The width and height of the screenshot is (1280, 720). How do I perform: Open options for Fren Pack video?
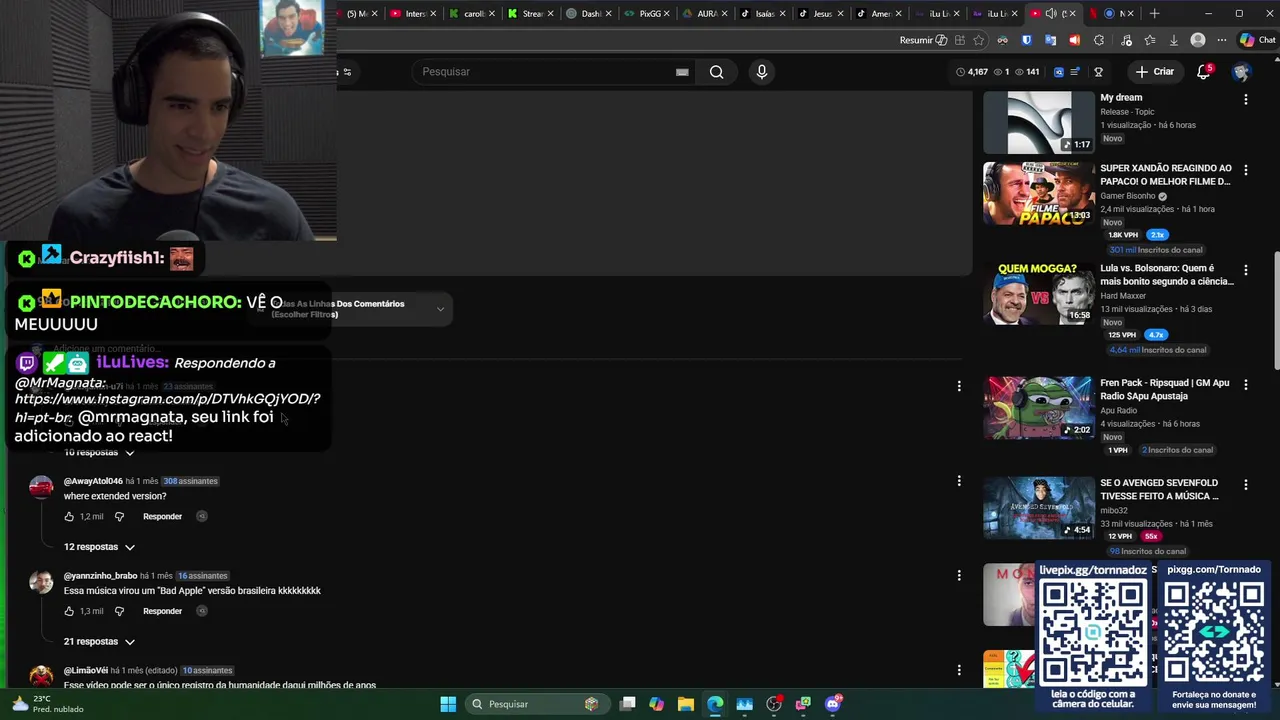[x=1246, y=384]
